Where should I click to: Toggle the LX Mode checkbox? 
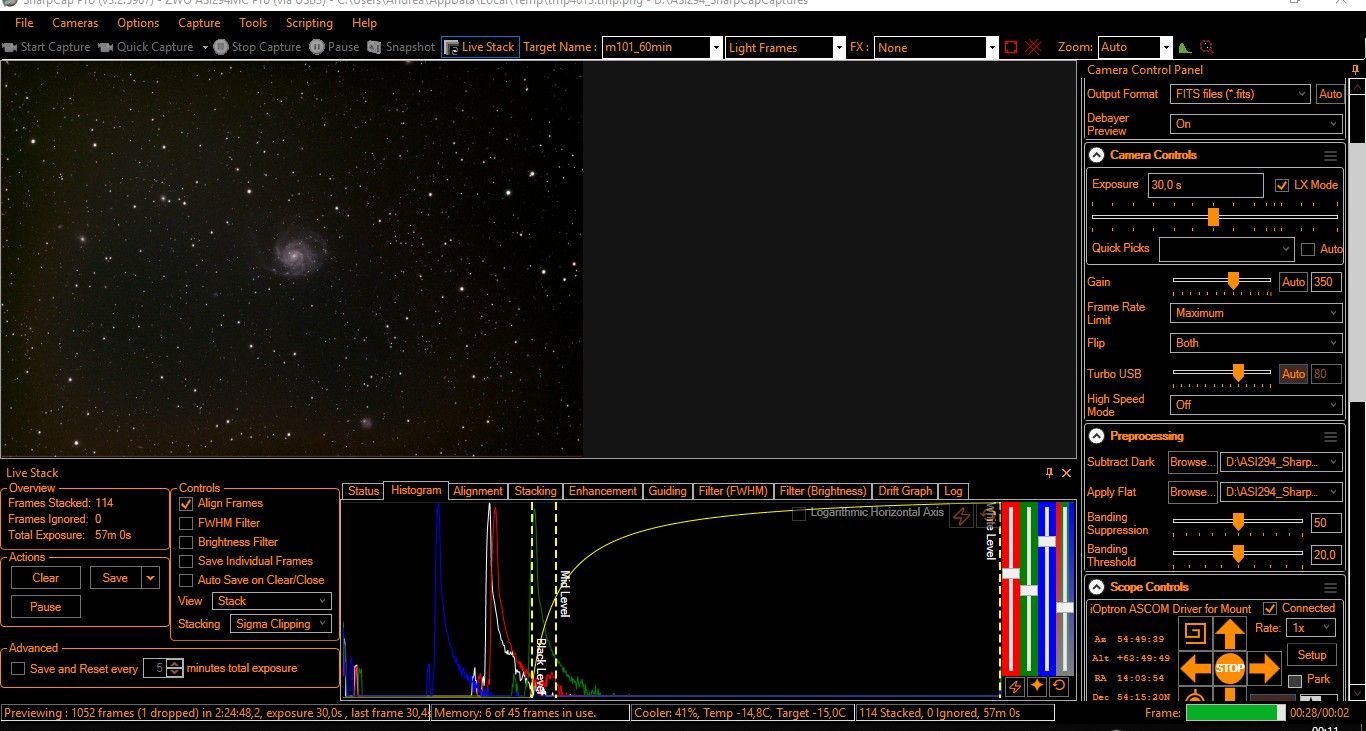pos(1282,185)
